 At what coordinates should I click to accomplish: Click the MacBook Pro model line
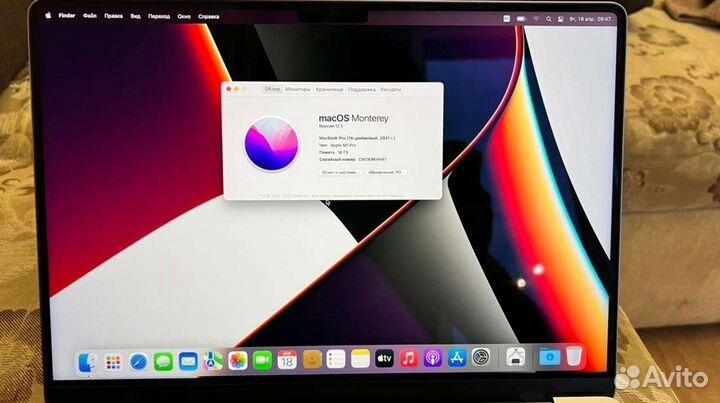pyautogui.click(x=357, y=138)
